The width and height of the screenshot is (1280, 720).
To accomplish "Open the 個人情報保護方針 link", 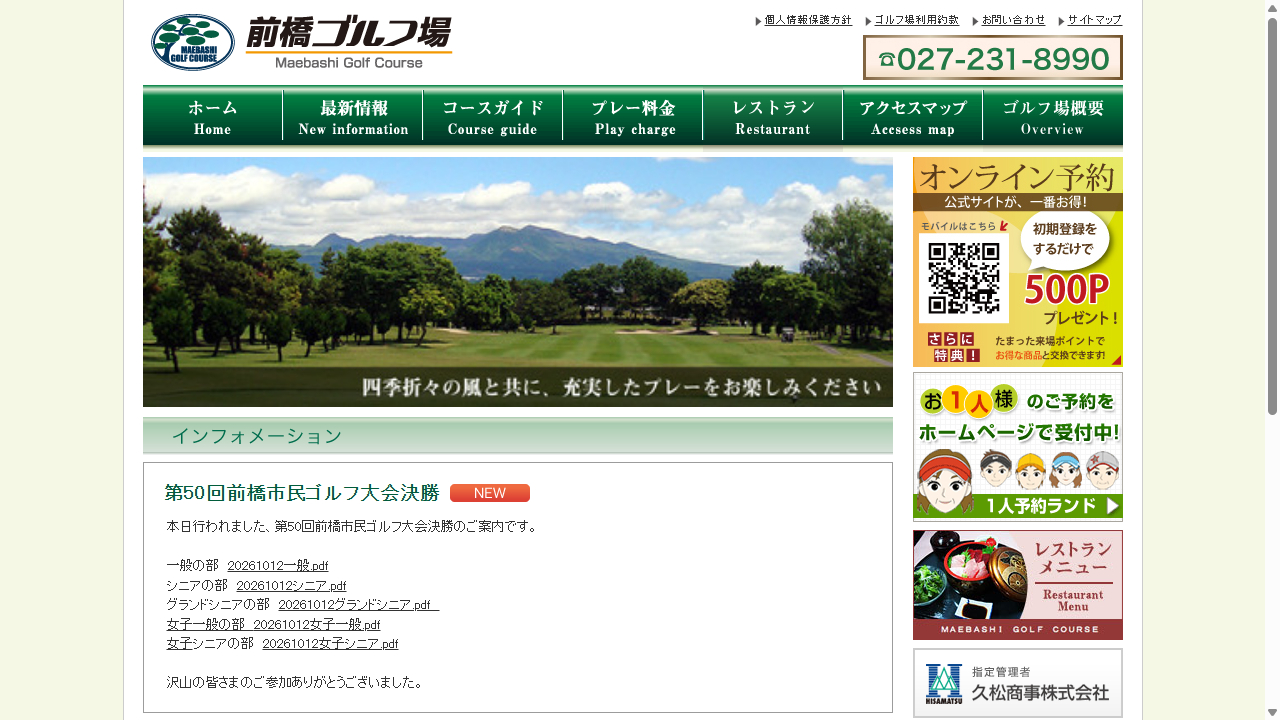I will coord(808,20).
